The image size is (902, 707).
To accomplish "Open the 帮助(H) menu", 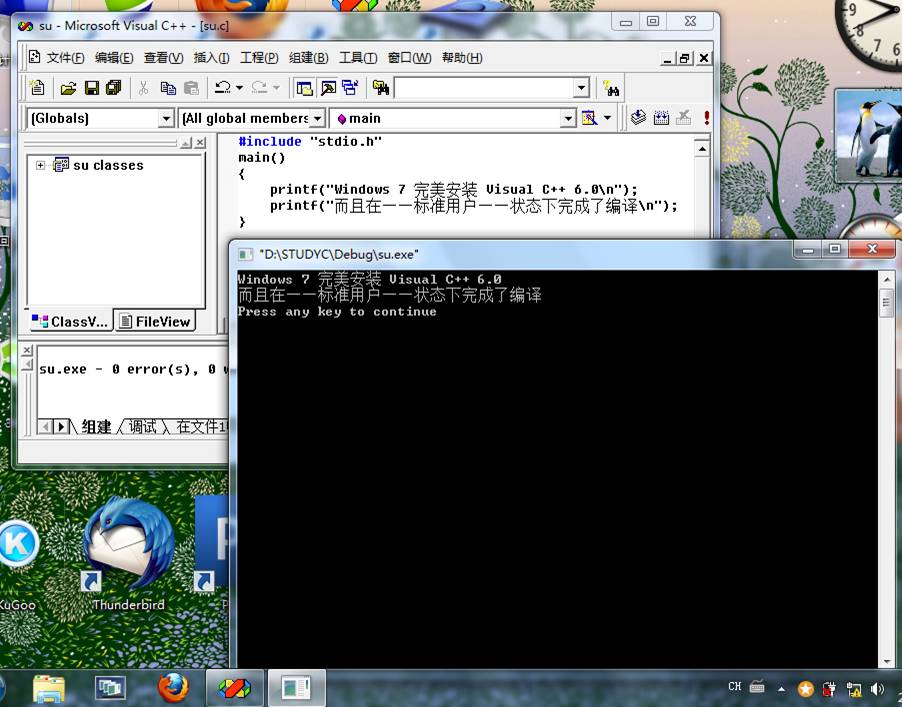I will tap(462, 58).
